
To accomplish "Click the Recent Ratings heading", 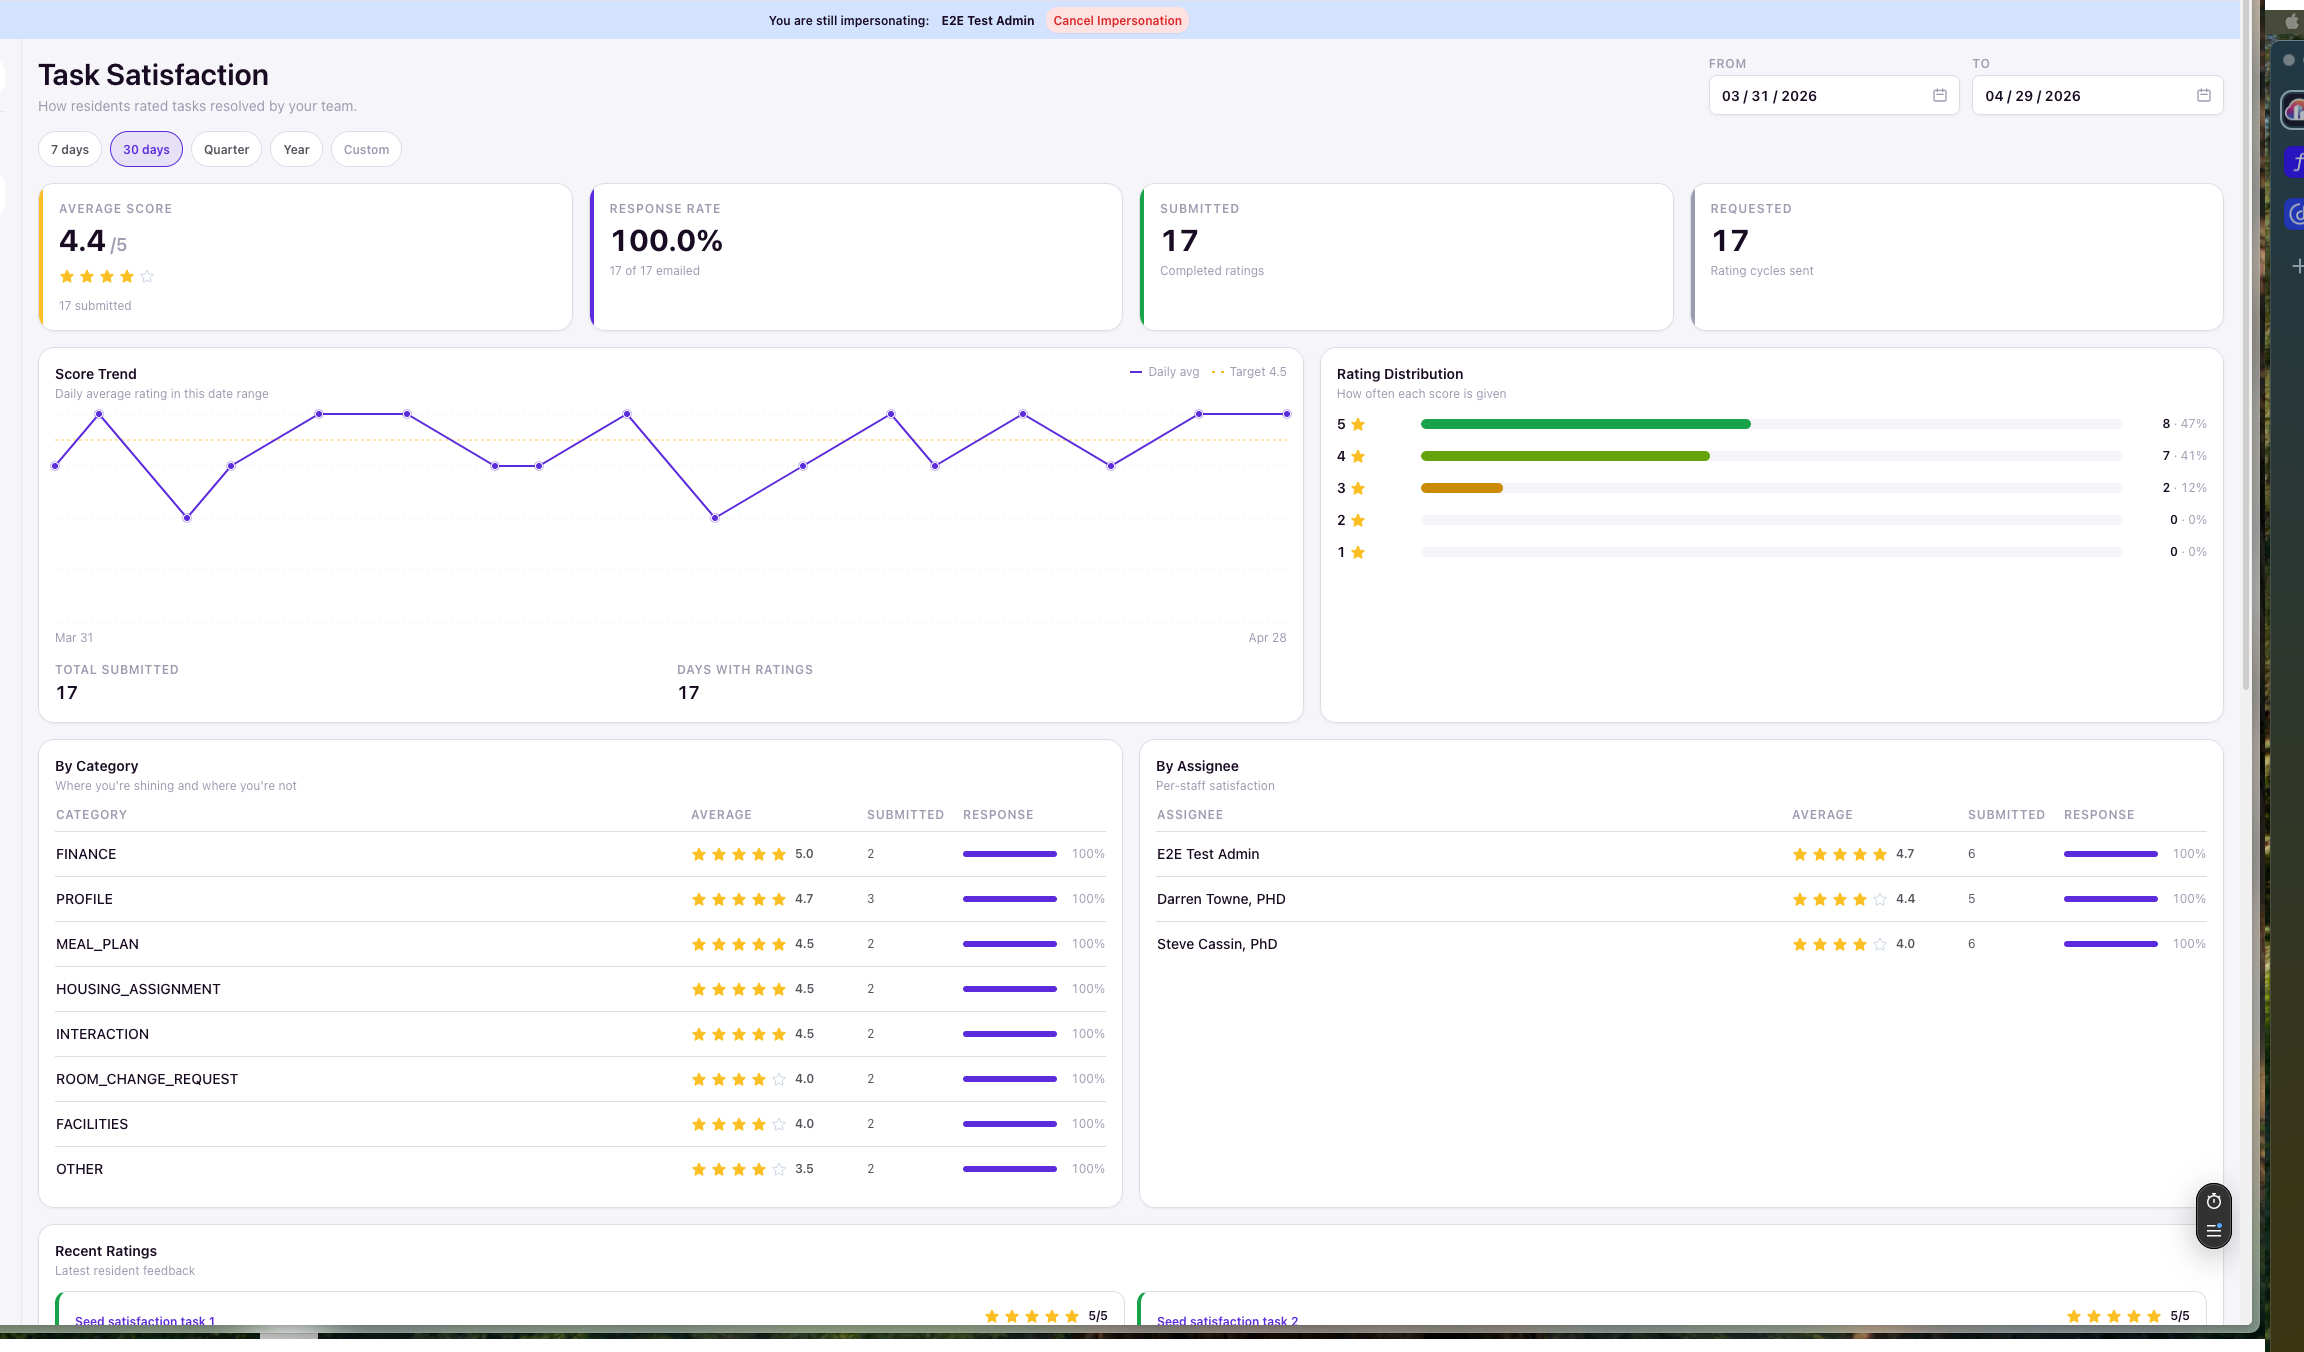I will [x=106, y=1251].
